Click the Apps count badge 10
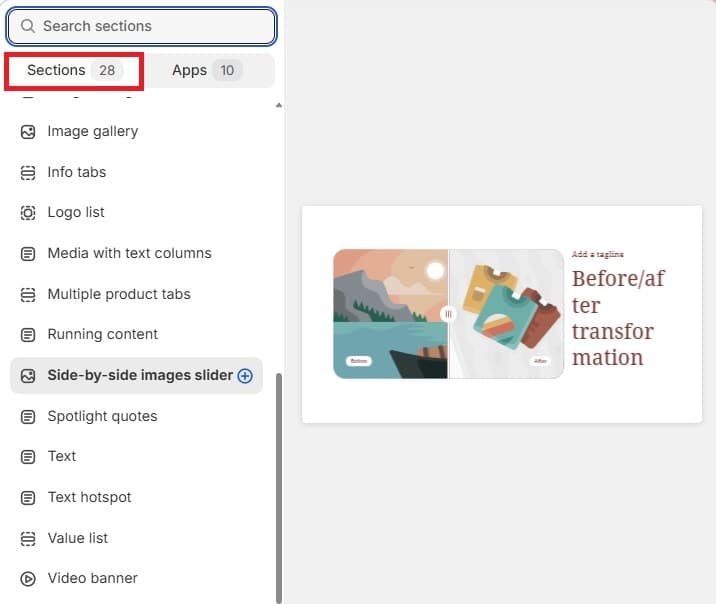Viewport: 716px width, 604px height. click(x=227, y=70)
